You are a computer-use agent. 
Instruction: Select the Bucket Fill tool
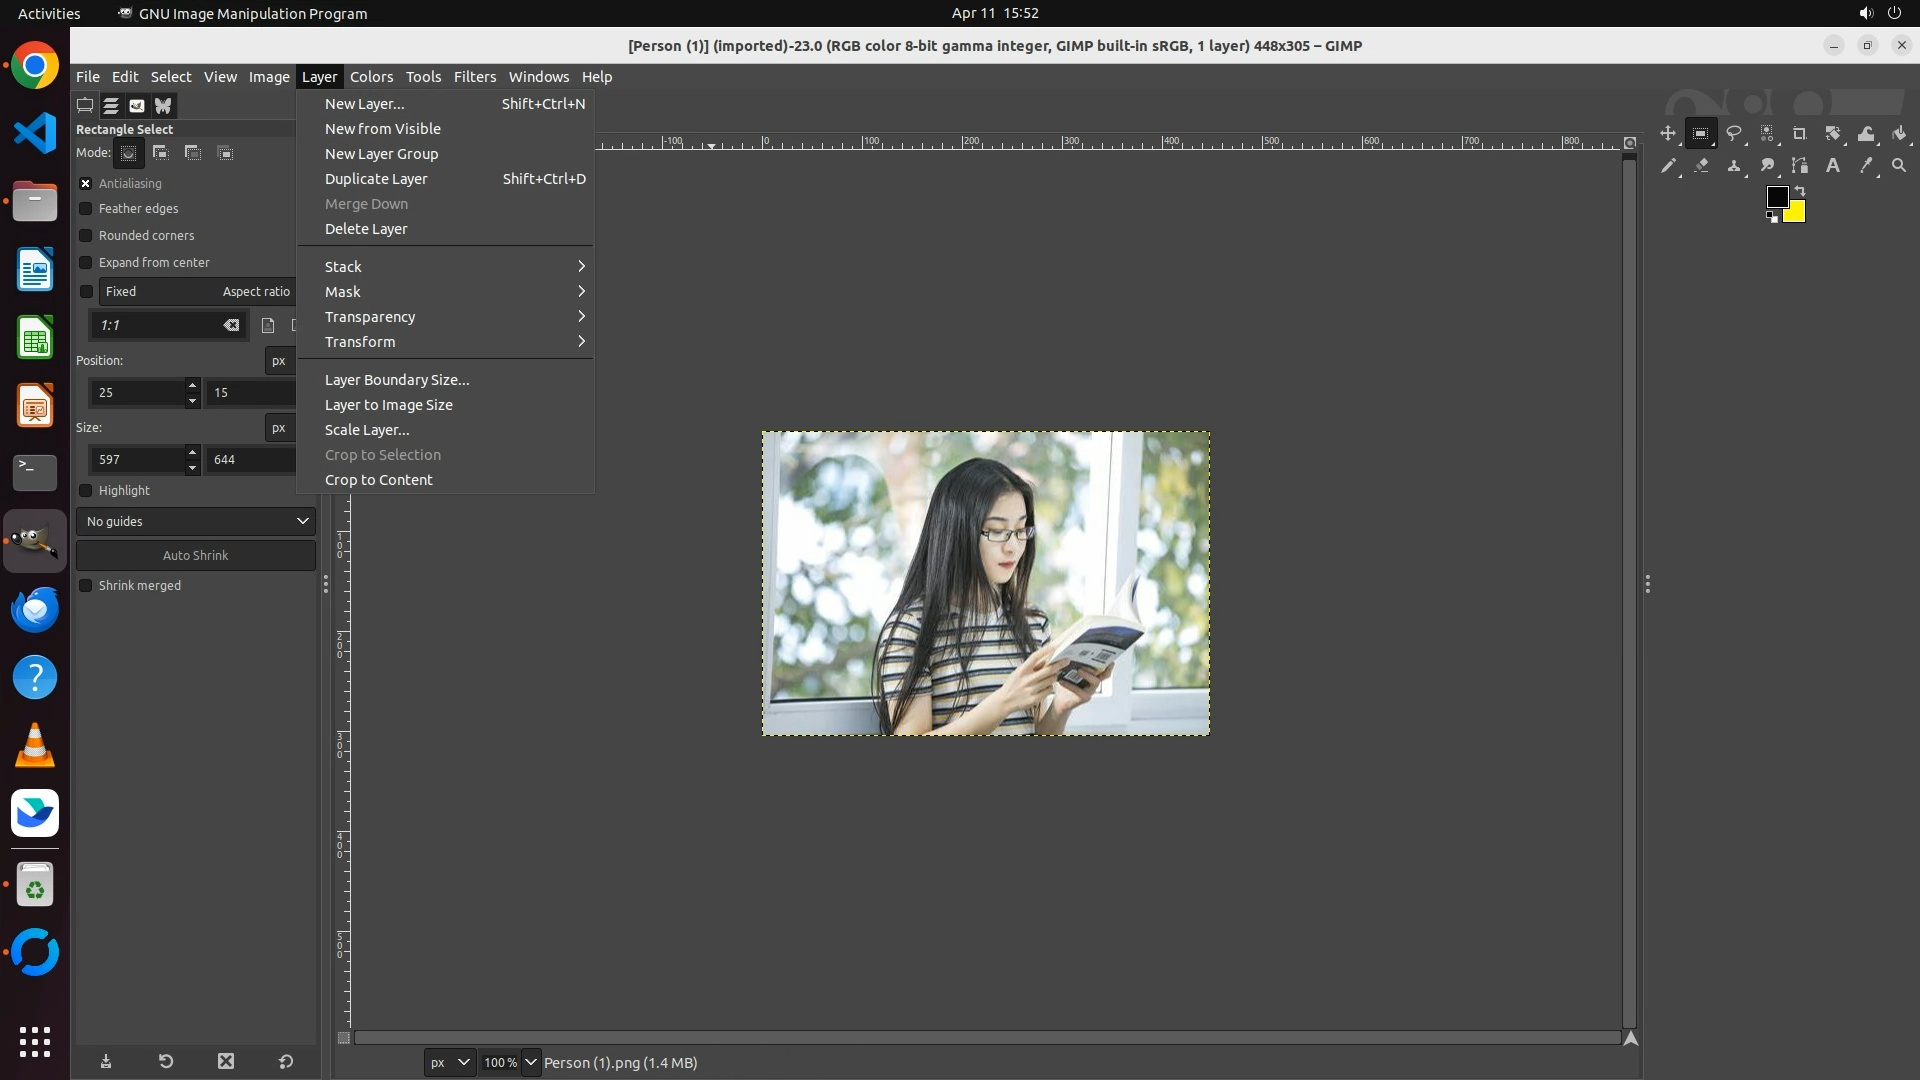1899,133
